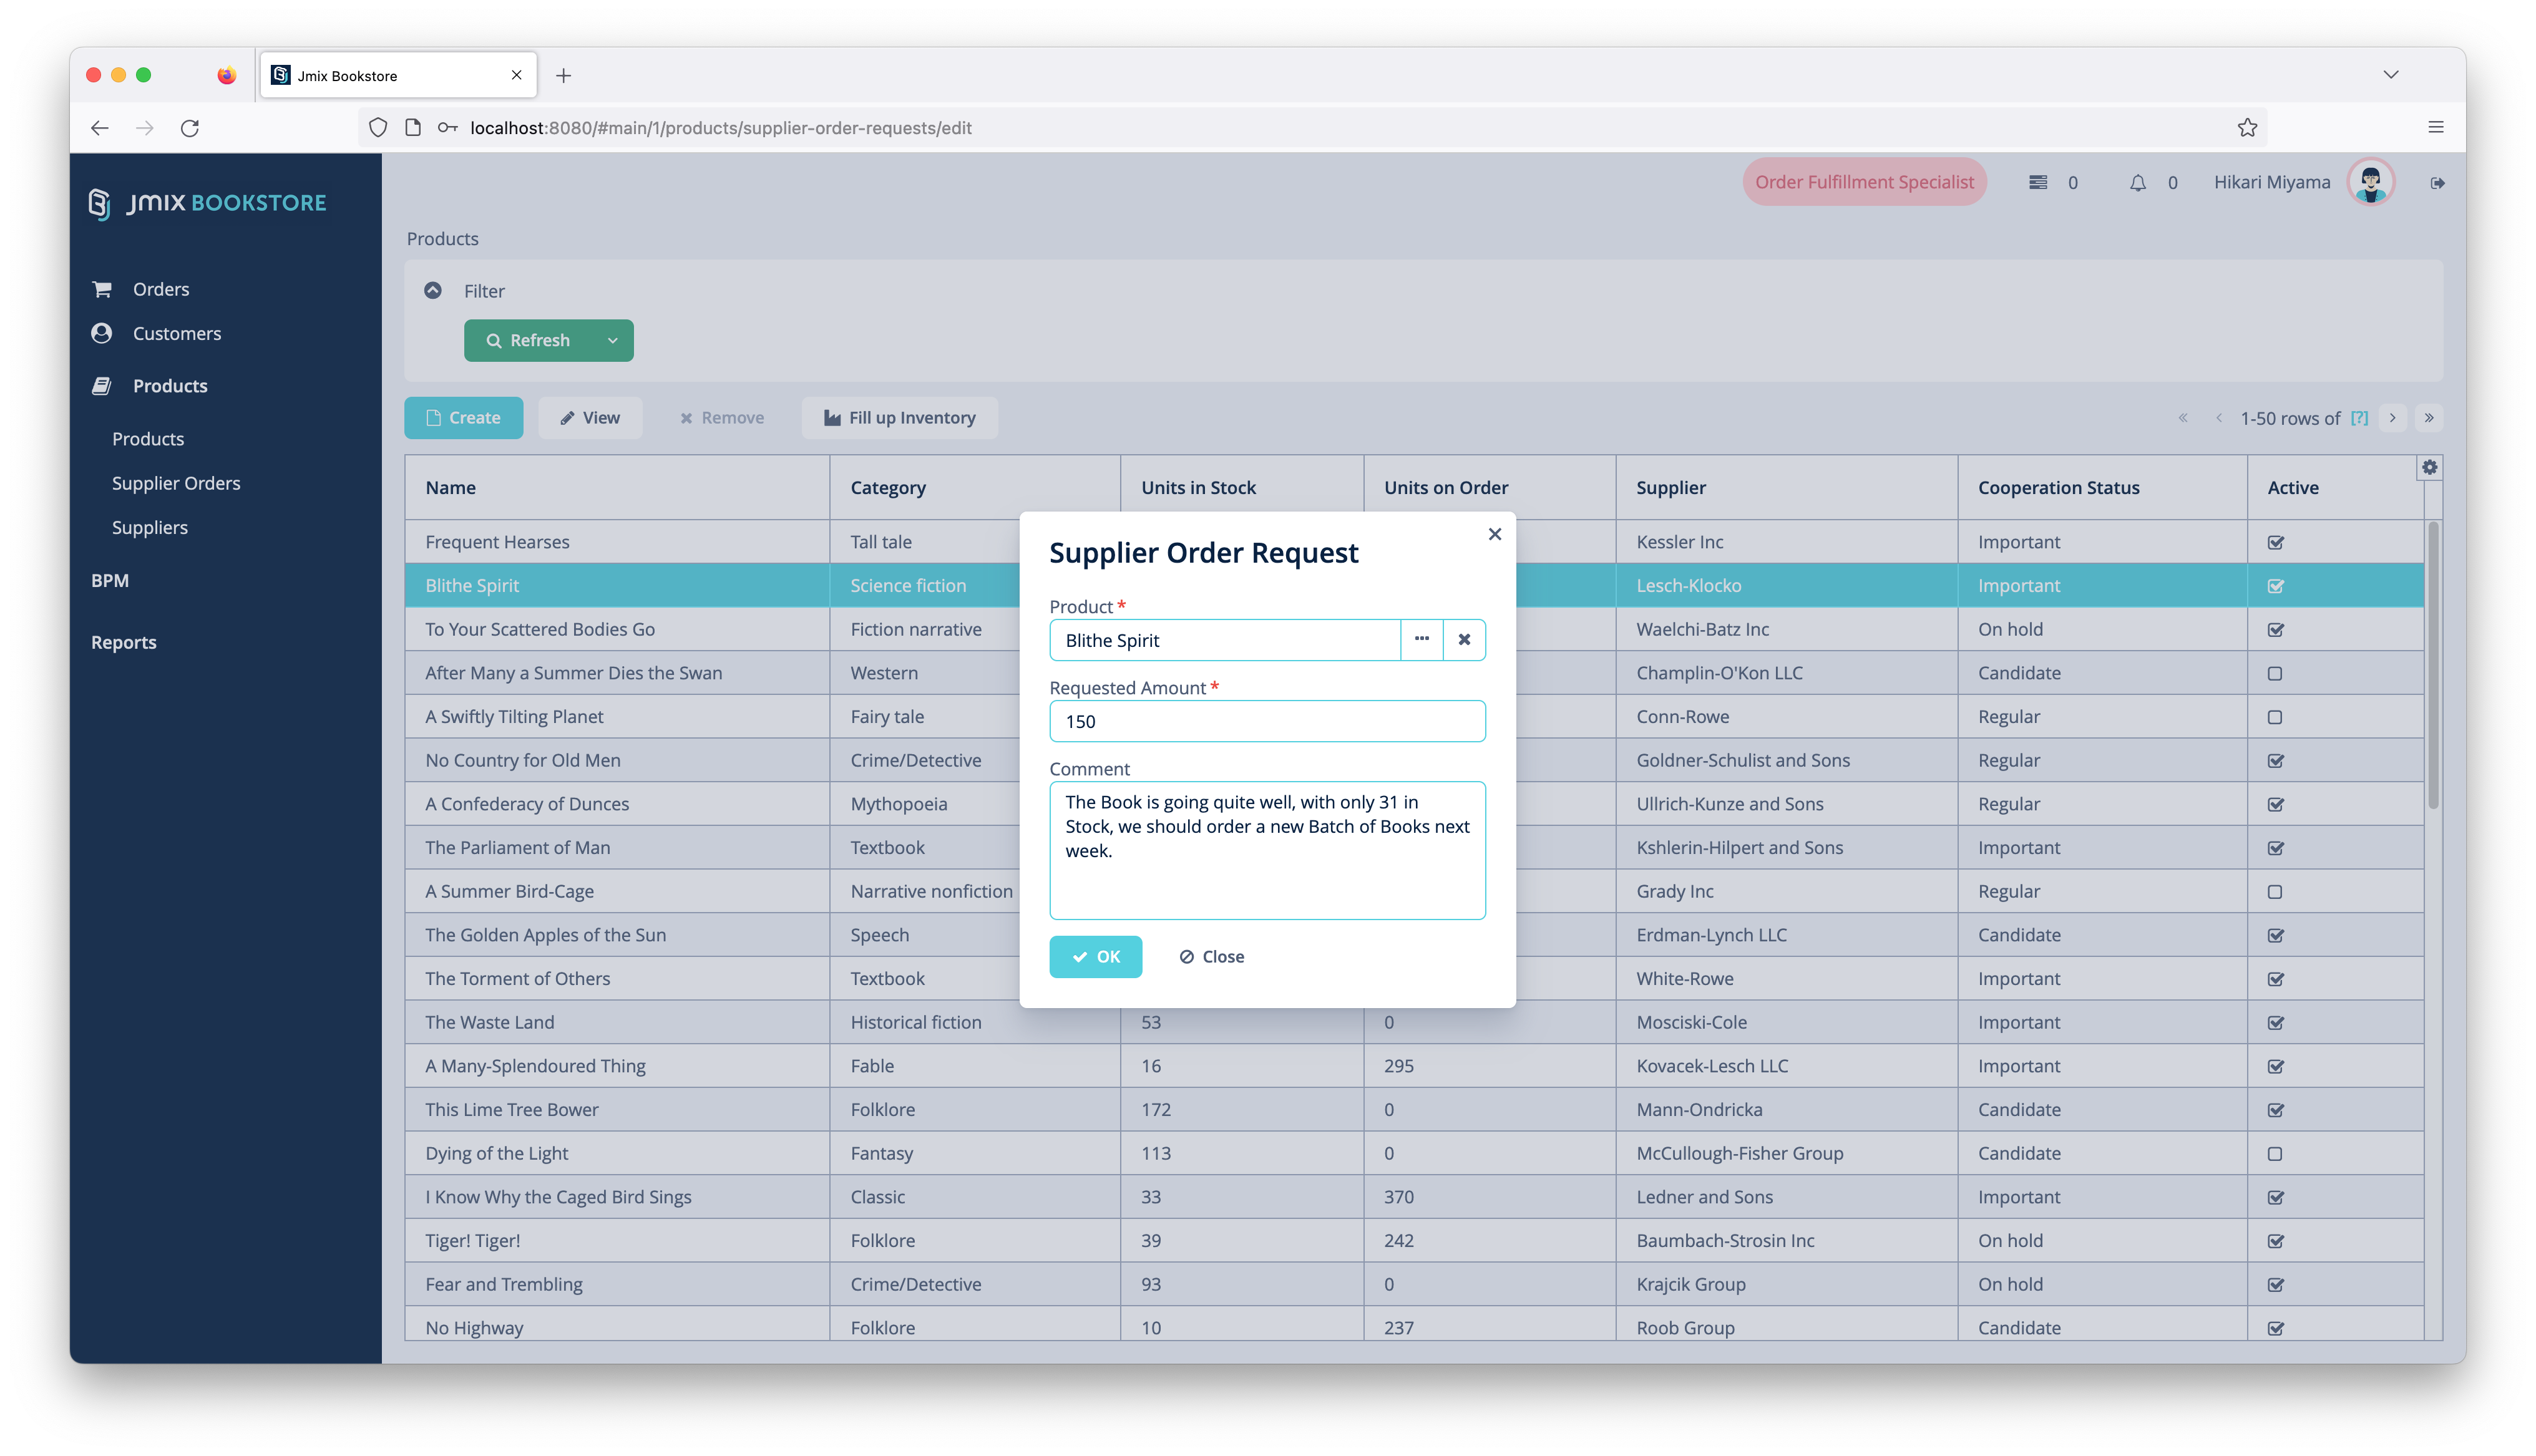The height and width of the screenshot is (1456, 2536).
Task: Click the Product field ellipsis lookup icon
Action: [x=1421, y=639]
